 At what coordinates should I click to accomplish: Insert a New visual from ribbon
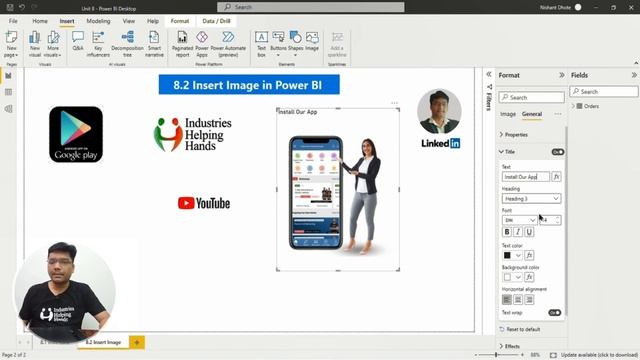tap(35, 44)
